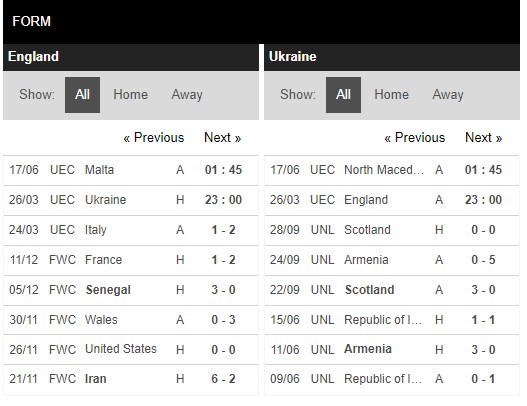Select England's All filter tab
The image size is (527, 406).
[82, 95]
